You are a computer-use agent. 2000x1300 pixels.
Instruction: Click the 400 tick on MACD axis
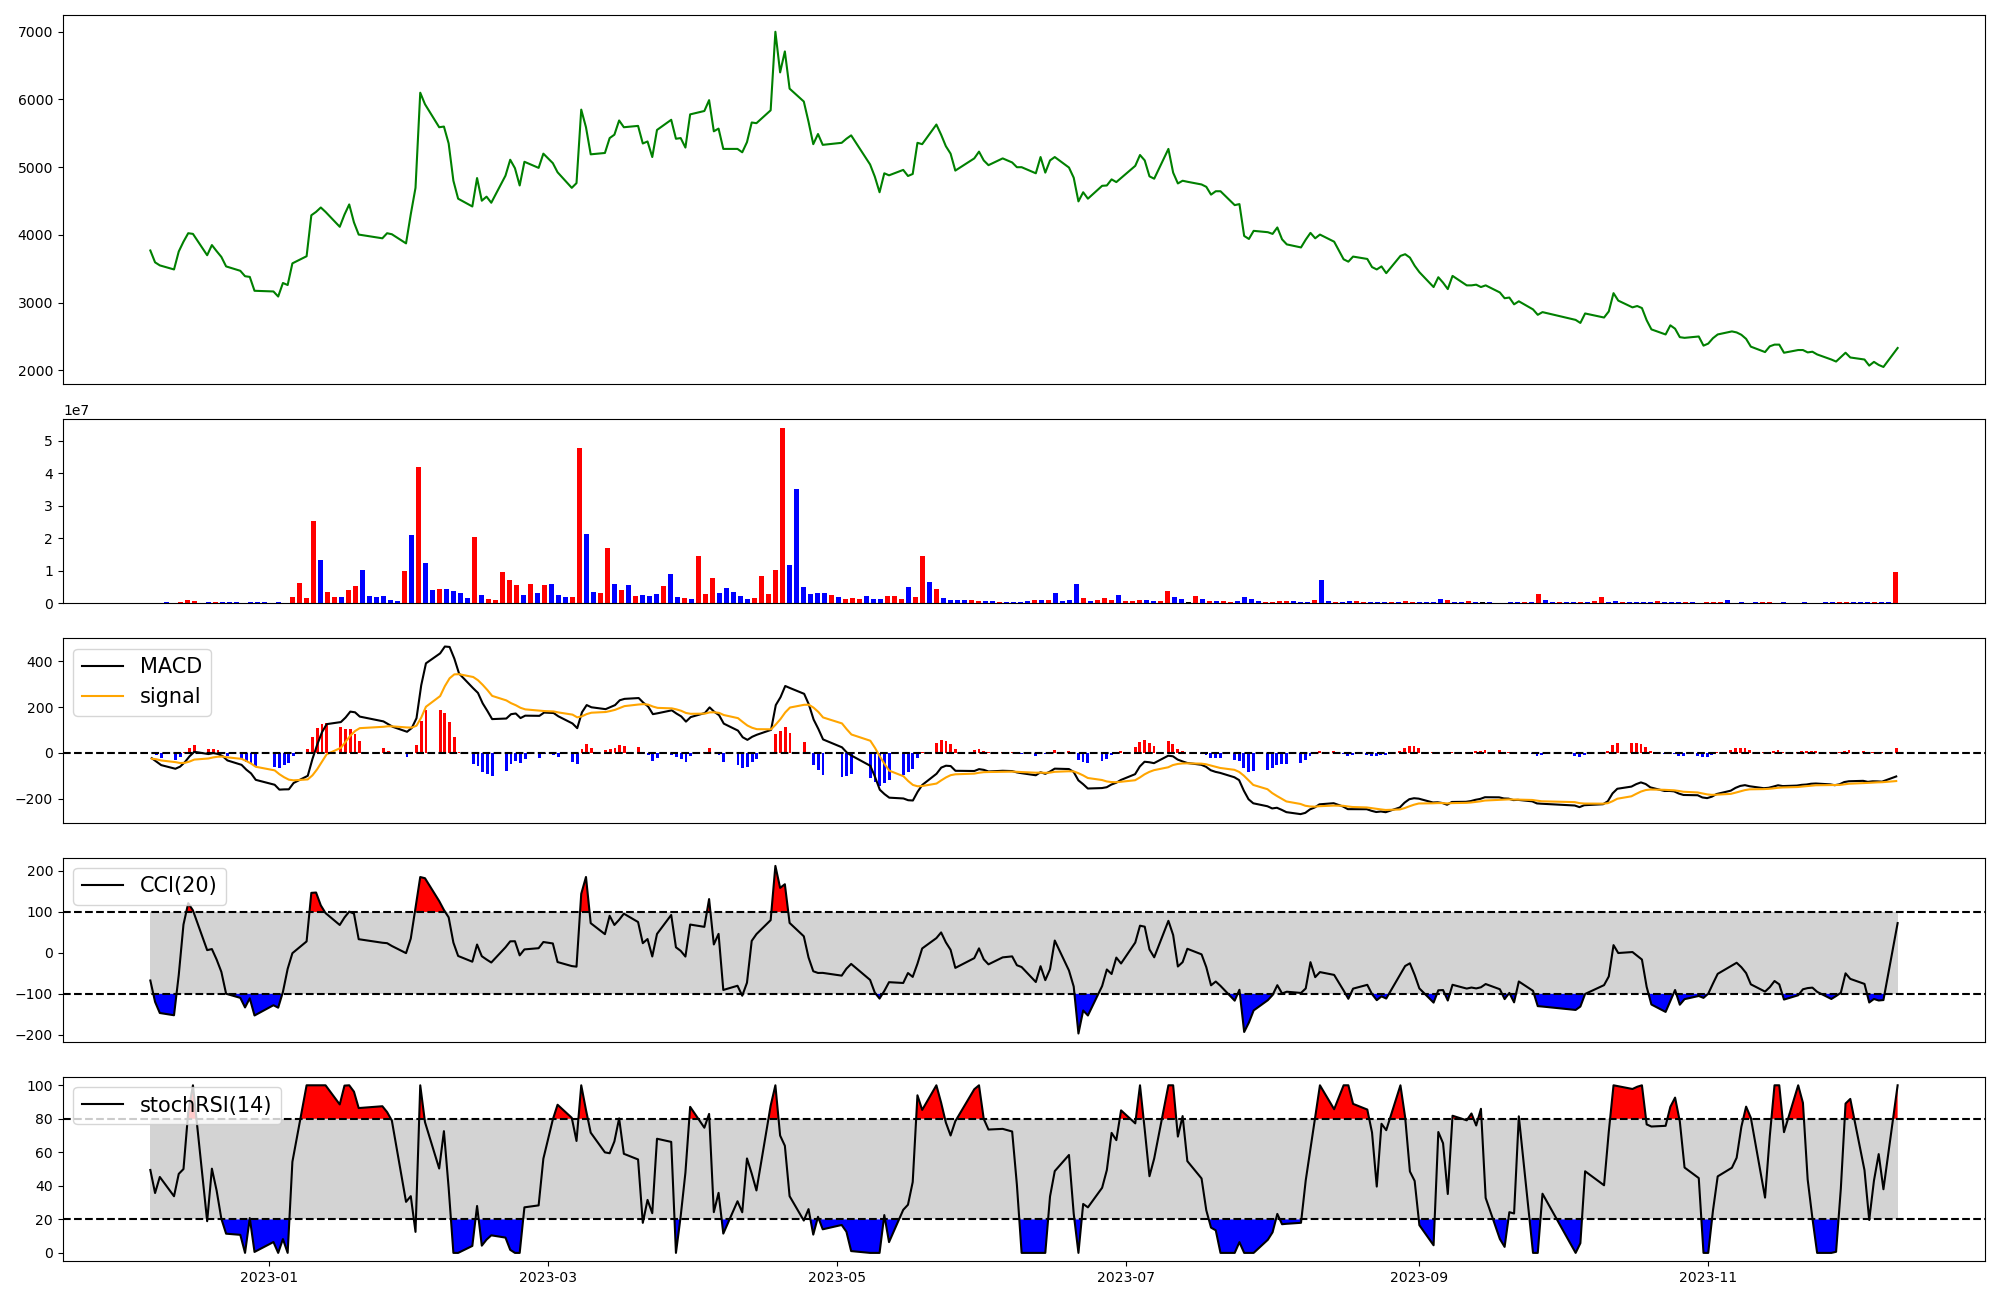point(41,662)
